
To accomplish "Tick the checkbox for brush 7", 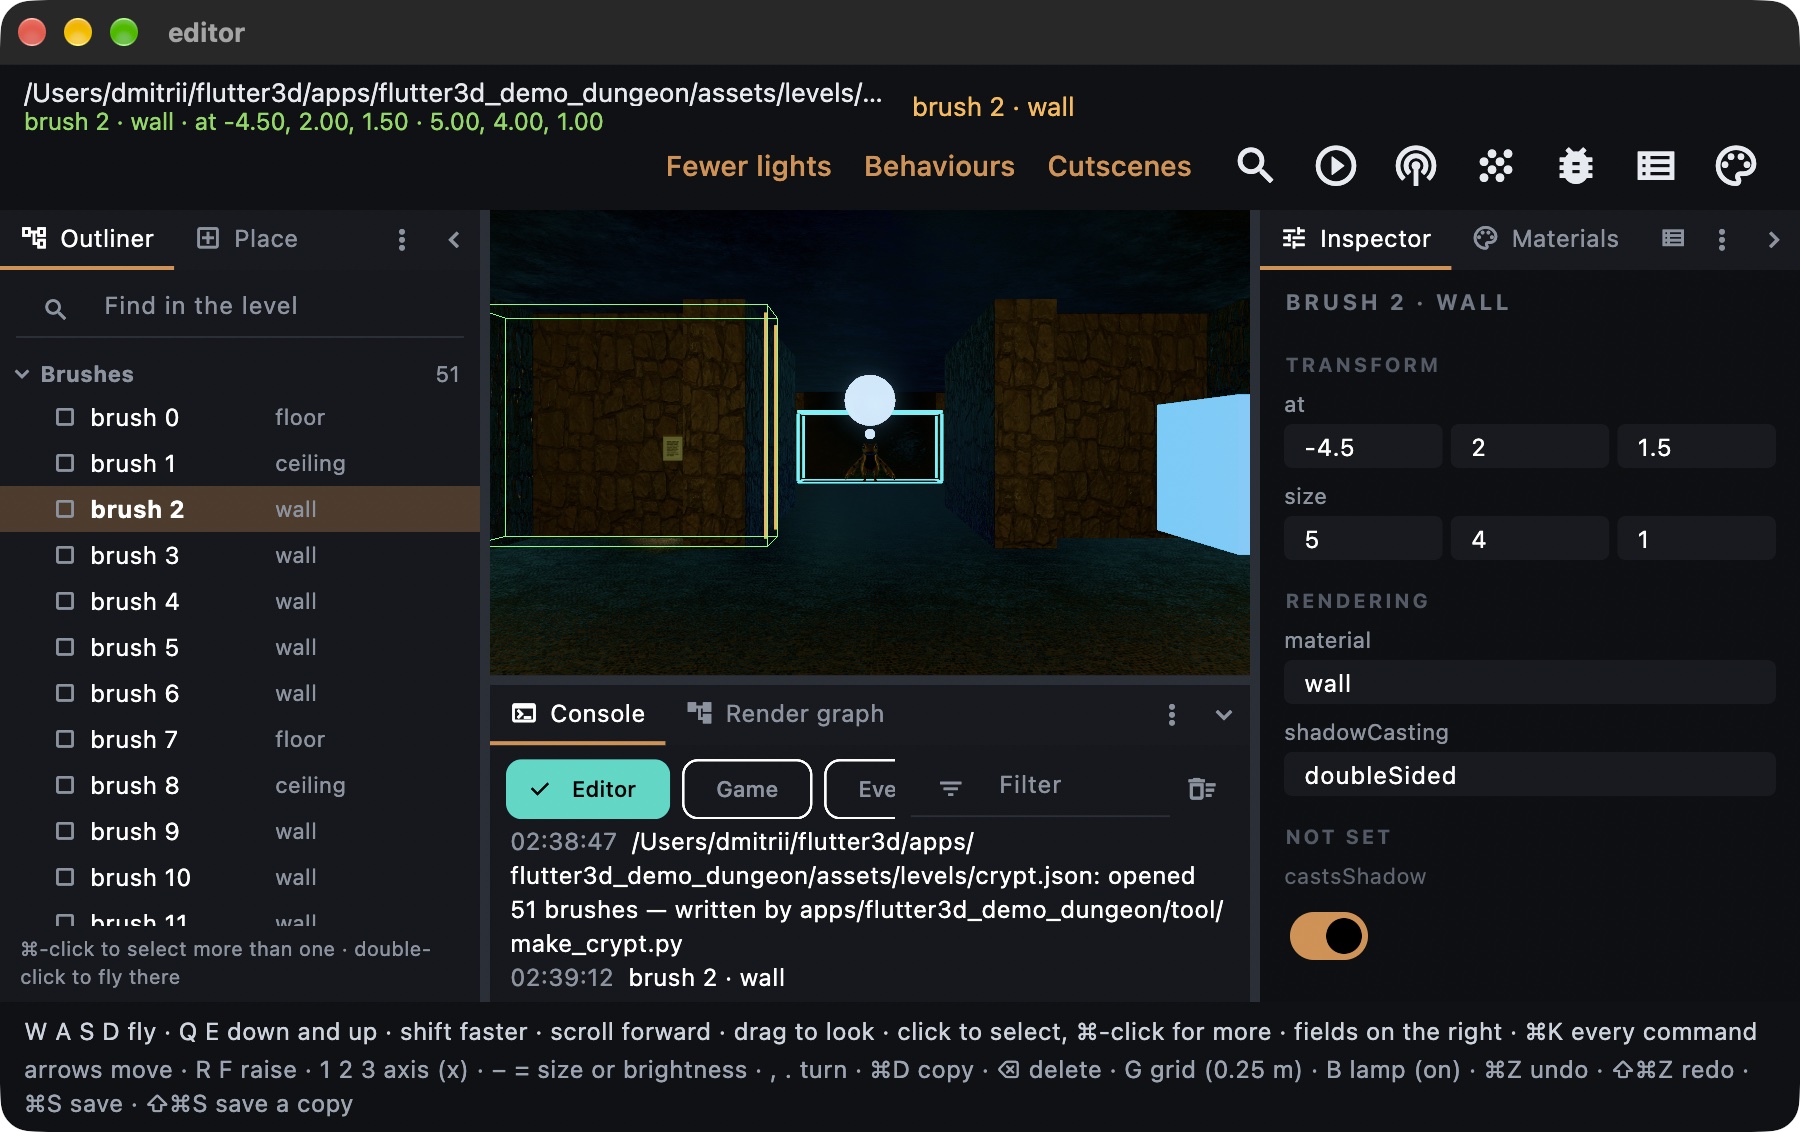I will pos(65,739).
